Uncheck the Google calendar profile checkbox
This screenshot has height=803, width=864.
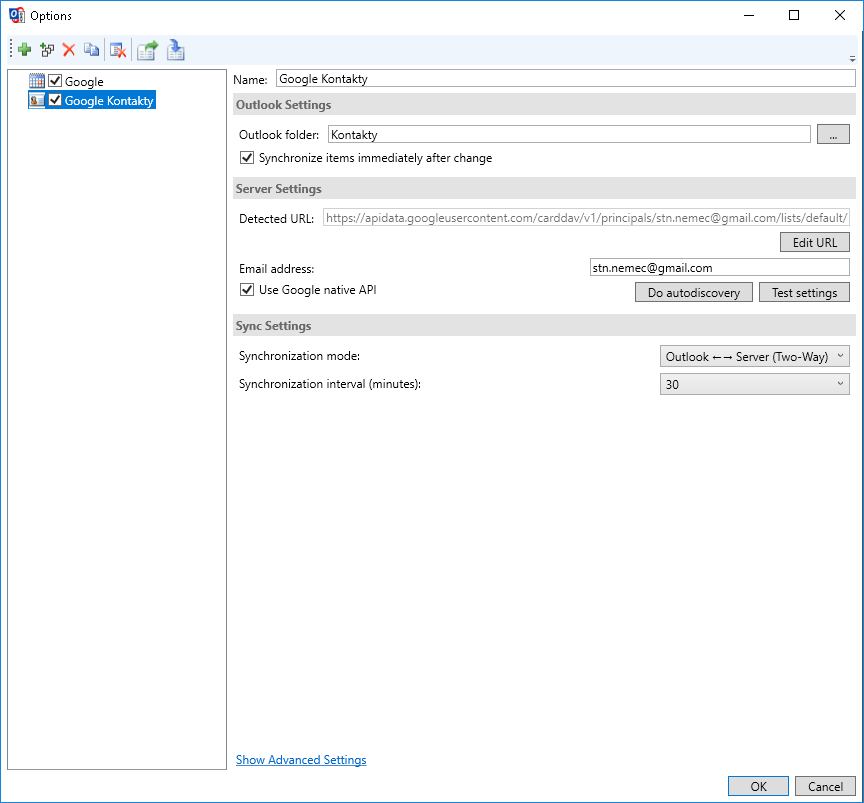point(55,81)
